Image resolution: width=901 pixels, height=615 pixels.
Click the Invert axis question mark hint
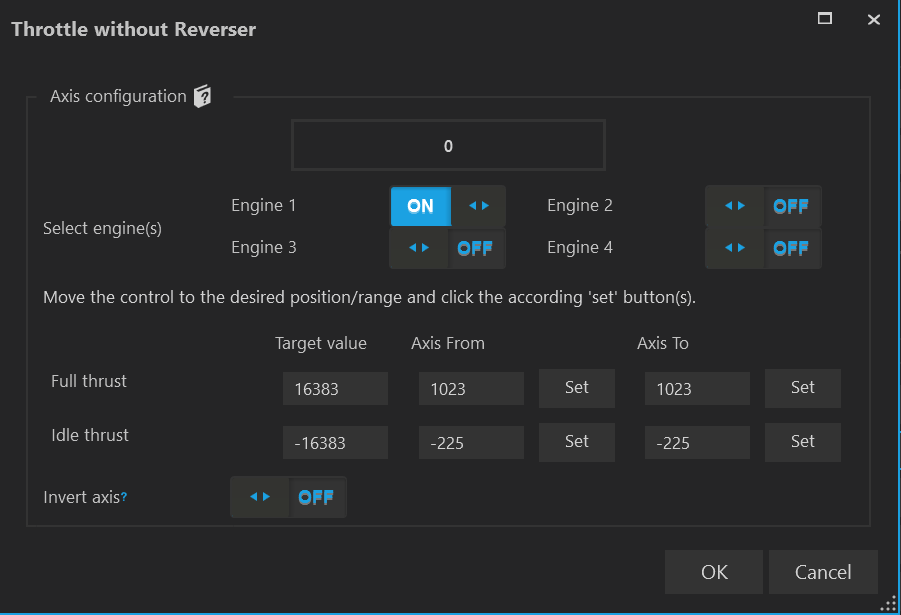(x=124, y=497)
